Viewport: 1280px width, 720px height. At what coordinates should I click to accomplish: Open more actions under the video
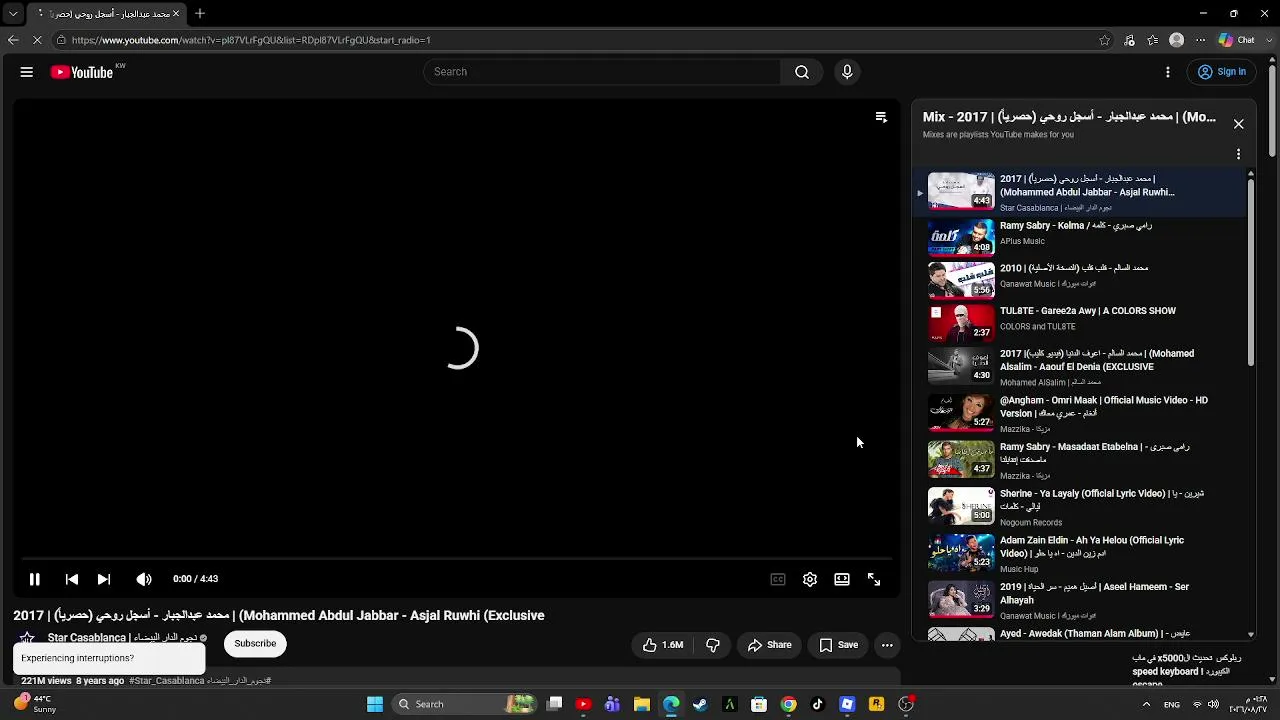click(x=887, y=645)
